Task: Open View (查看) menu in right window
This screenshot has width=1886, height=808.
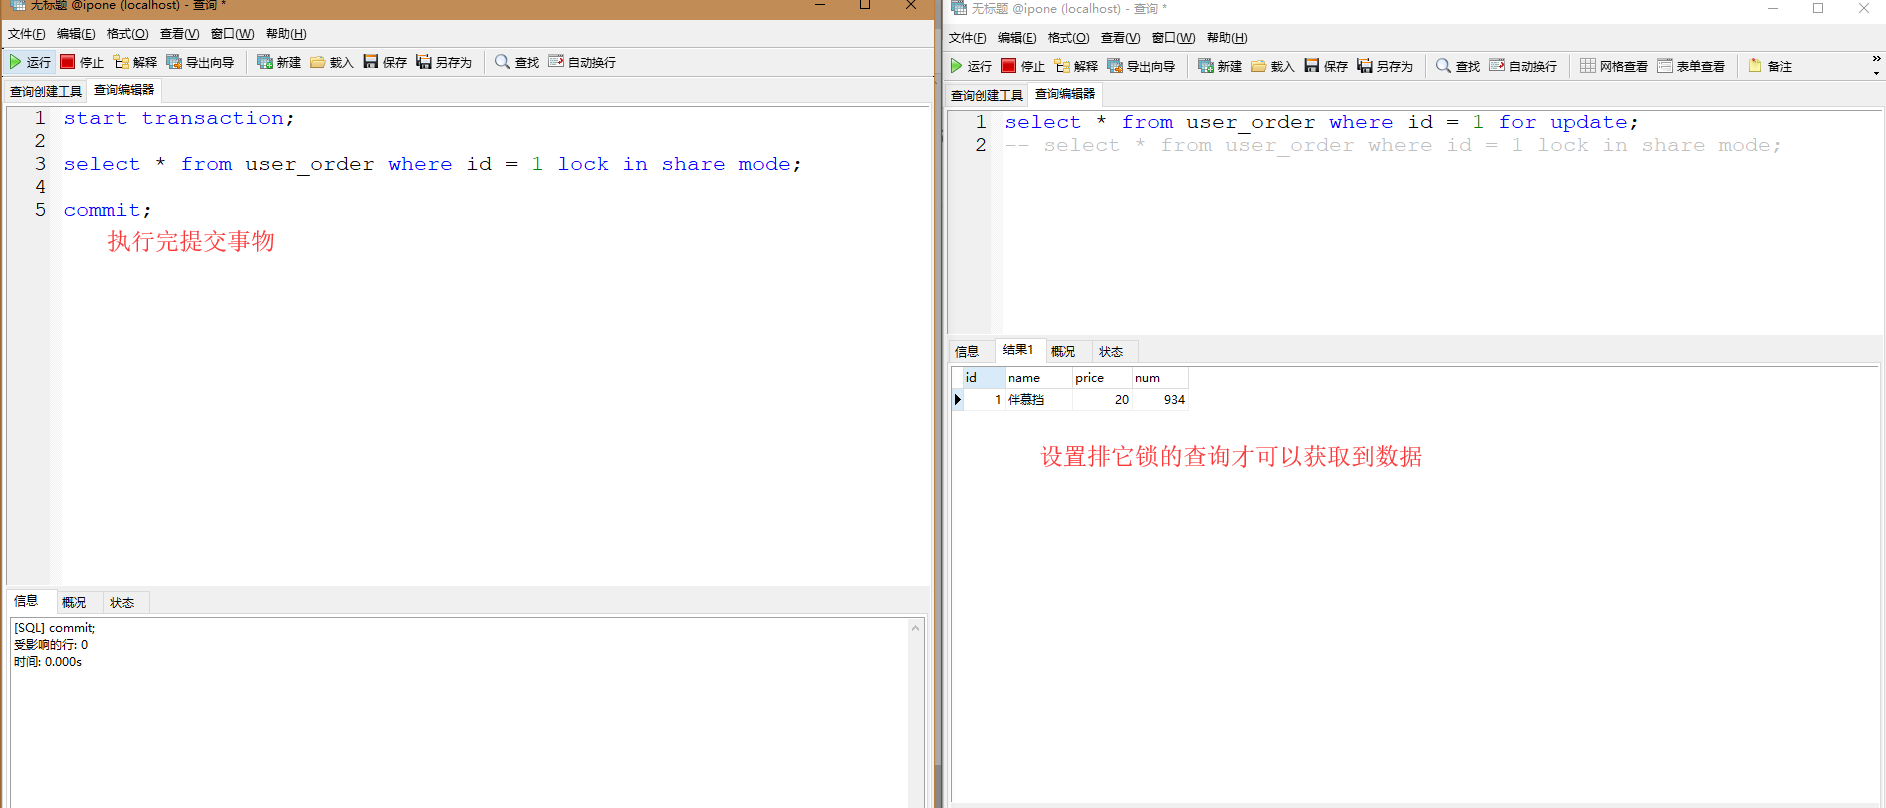Action: coord(1120,38)
